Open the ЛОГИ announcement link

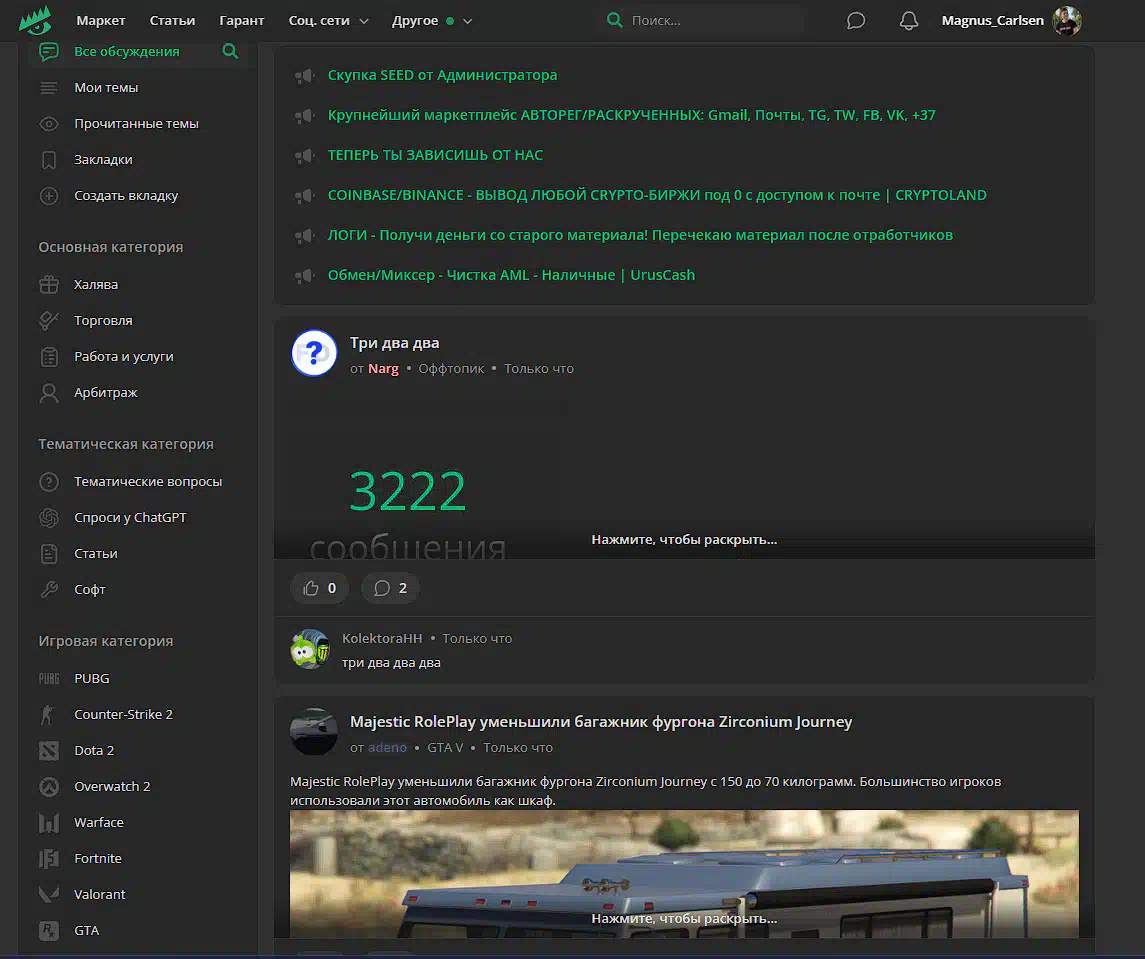coord(640,235)
